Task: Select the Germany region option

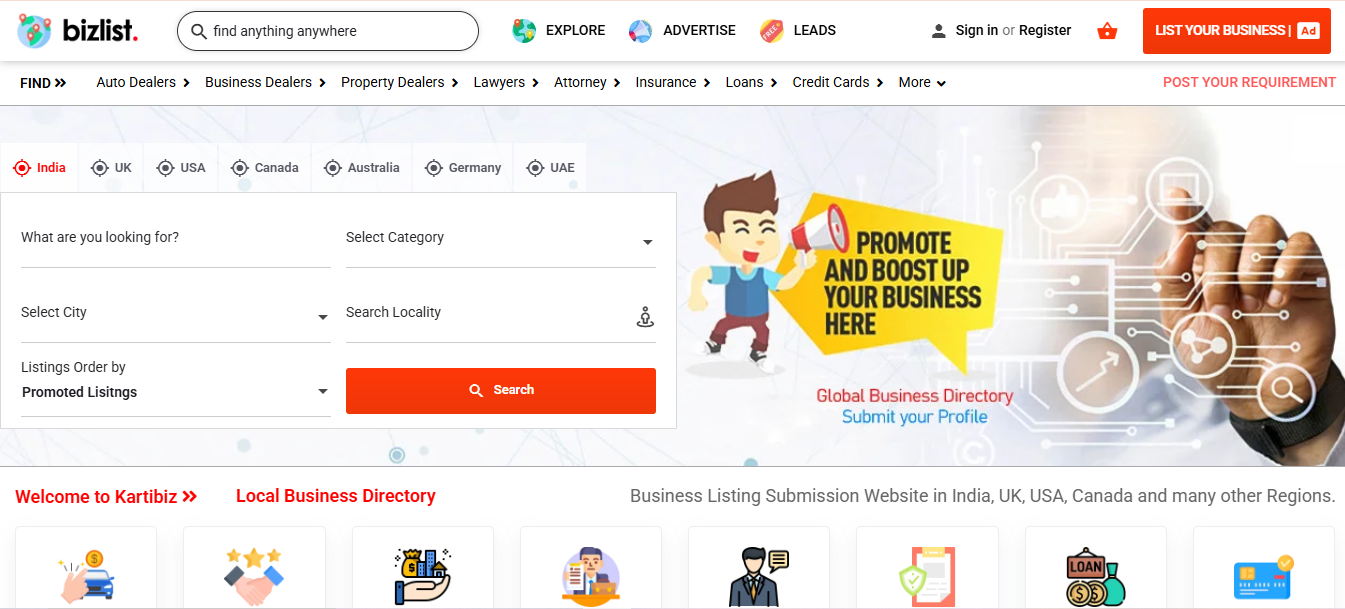Action: click(x=463, y=168)
